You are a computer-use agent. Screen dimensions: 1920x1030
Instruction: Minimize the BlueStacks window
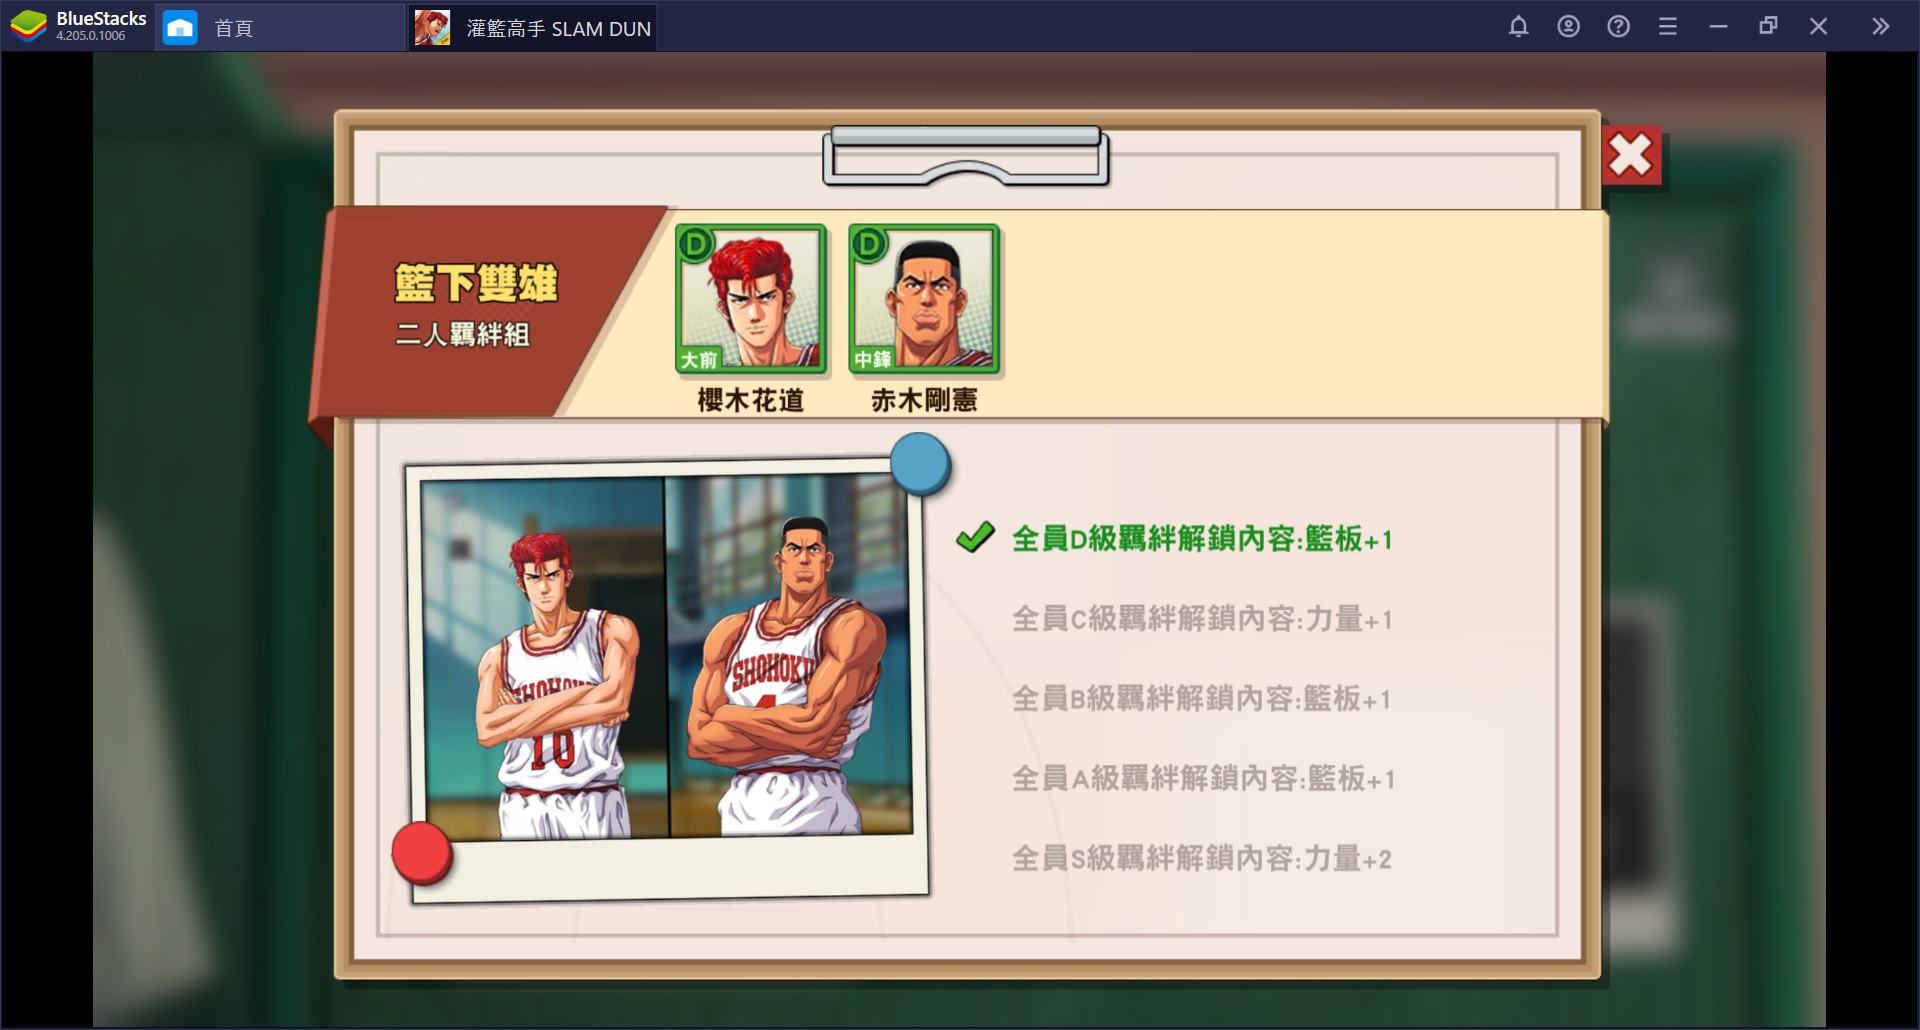tap(1718, 27)
